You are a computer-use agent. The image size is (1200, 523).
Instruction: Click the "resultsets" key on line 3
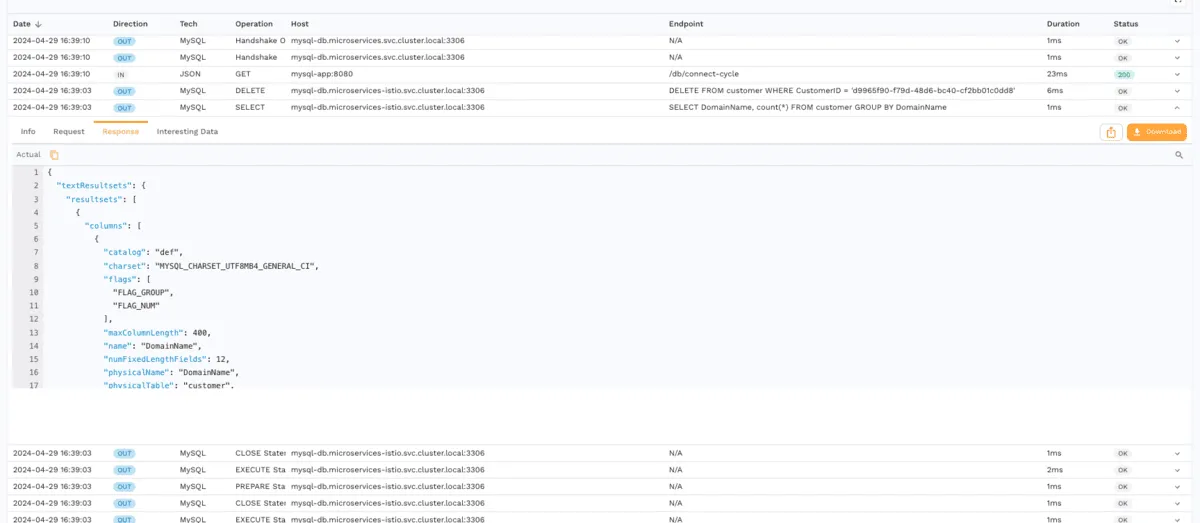click(93, 199)
